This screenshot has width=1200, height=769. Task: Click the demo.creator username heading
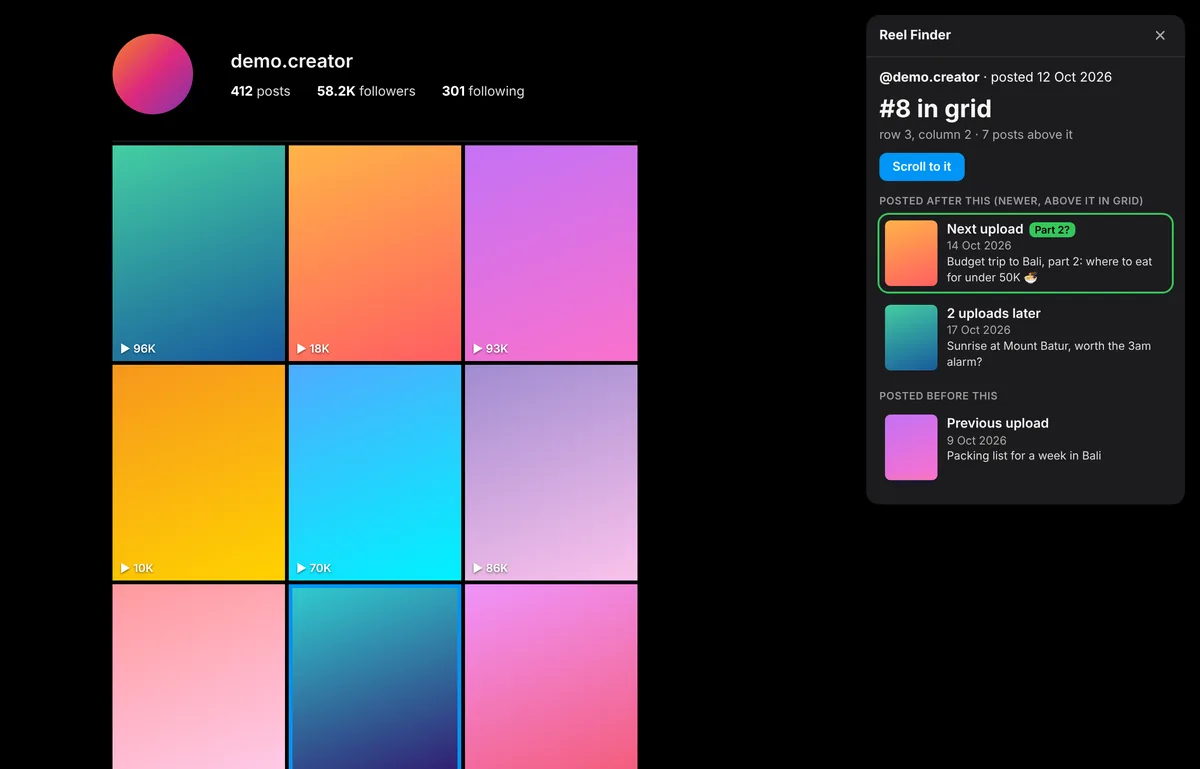(291, 61)
